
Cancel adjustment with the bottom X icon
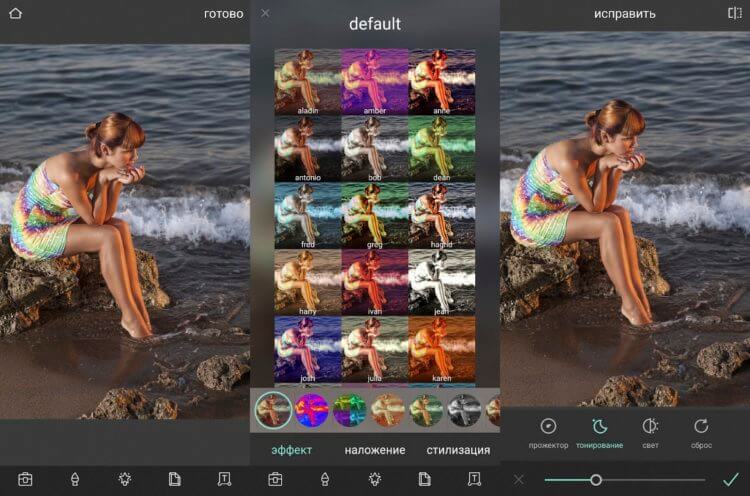pyautogui.click(x=519, y=479)
